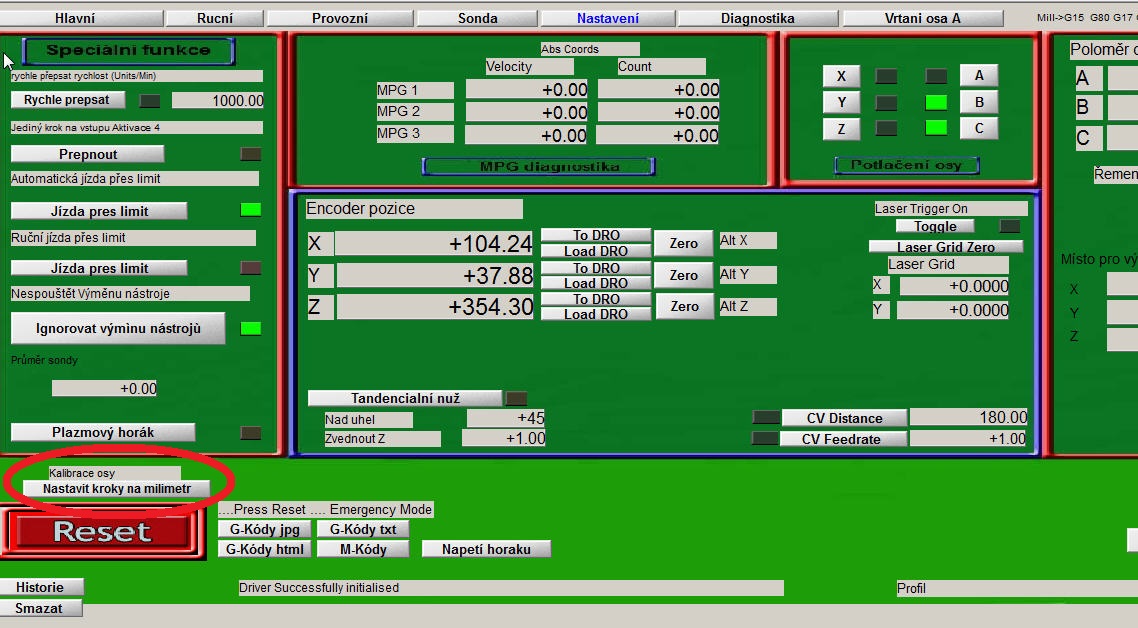Toggle Tandencialní nuž mode
1138x628 pixels.
click(405, 398)
